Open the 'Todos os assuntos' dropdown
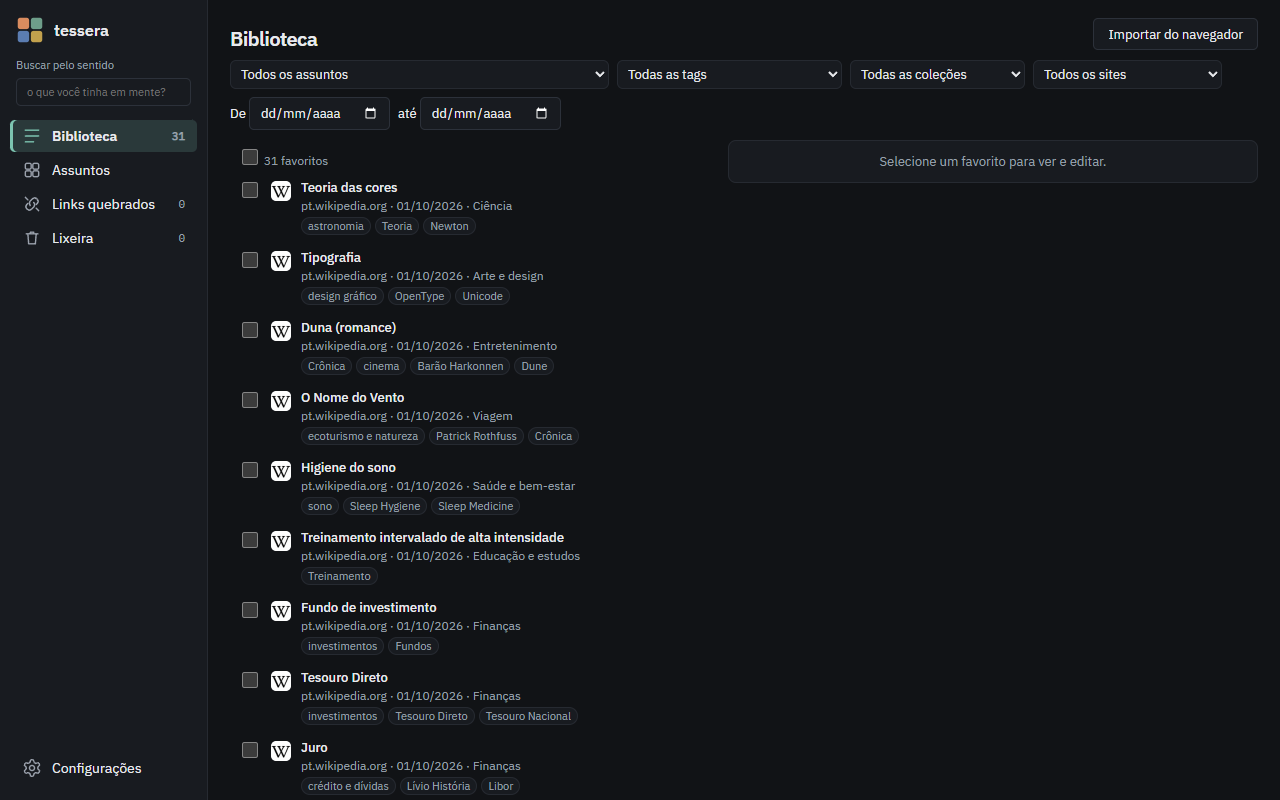The width and height of the screenshot is (1280, 800). point(420,75)
